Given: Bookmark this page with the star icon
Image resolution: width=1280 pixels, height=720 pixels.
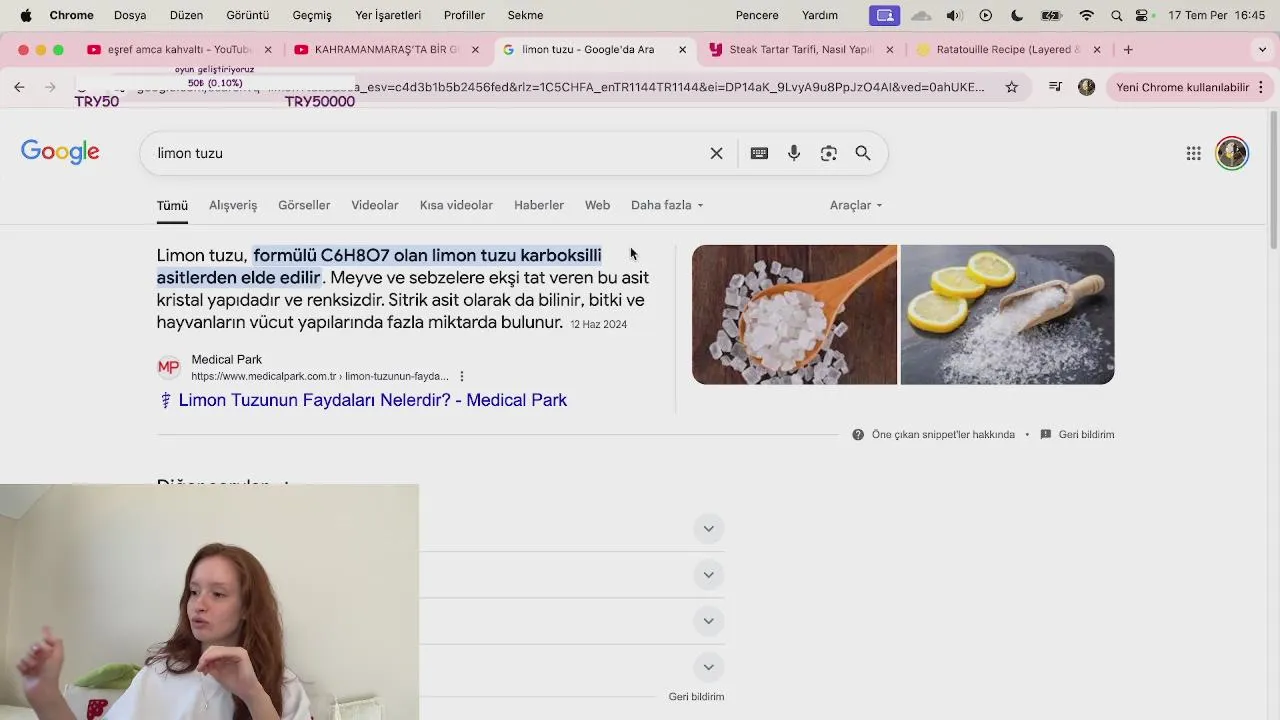Looking at the screenshot, I should [1012, 87].
